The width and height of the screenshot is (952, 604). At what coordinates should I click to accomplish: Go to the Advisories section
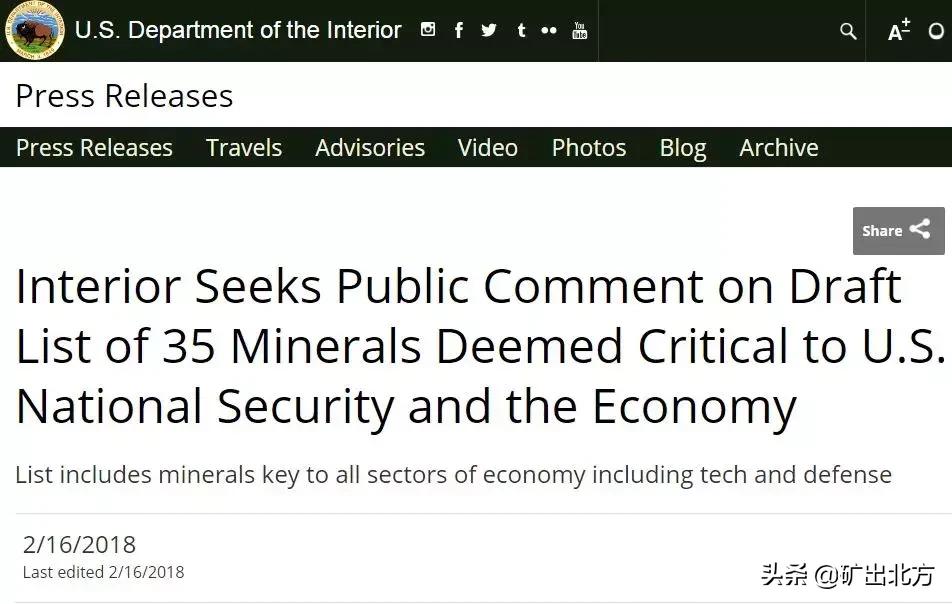[370, 148]
